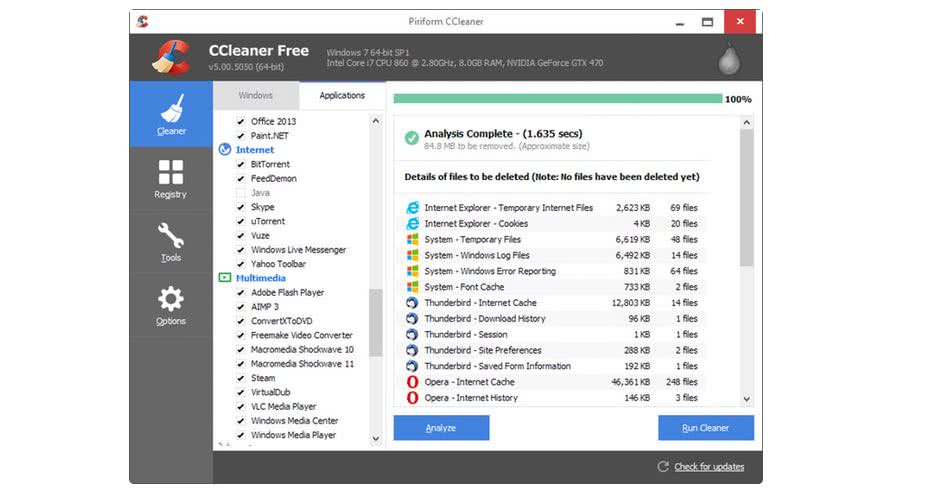
Task: Click the small CCleaner title bar icon
Action: coord(143,22)
